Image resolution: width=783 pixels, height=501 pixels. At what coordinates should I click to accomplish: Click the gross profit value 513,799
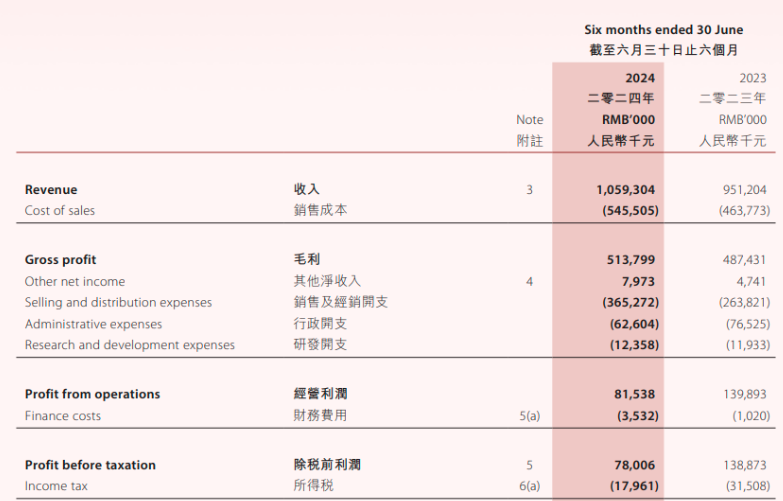631,260
